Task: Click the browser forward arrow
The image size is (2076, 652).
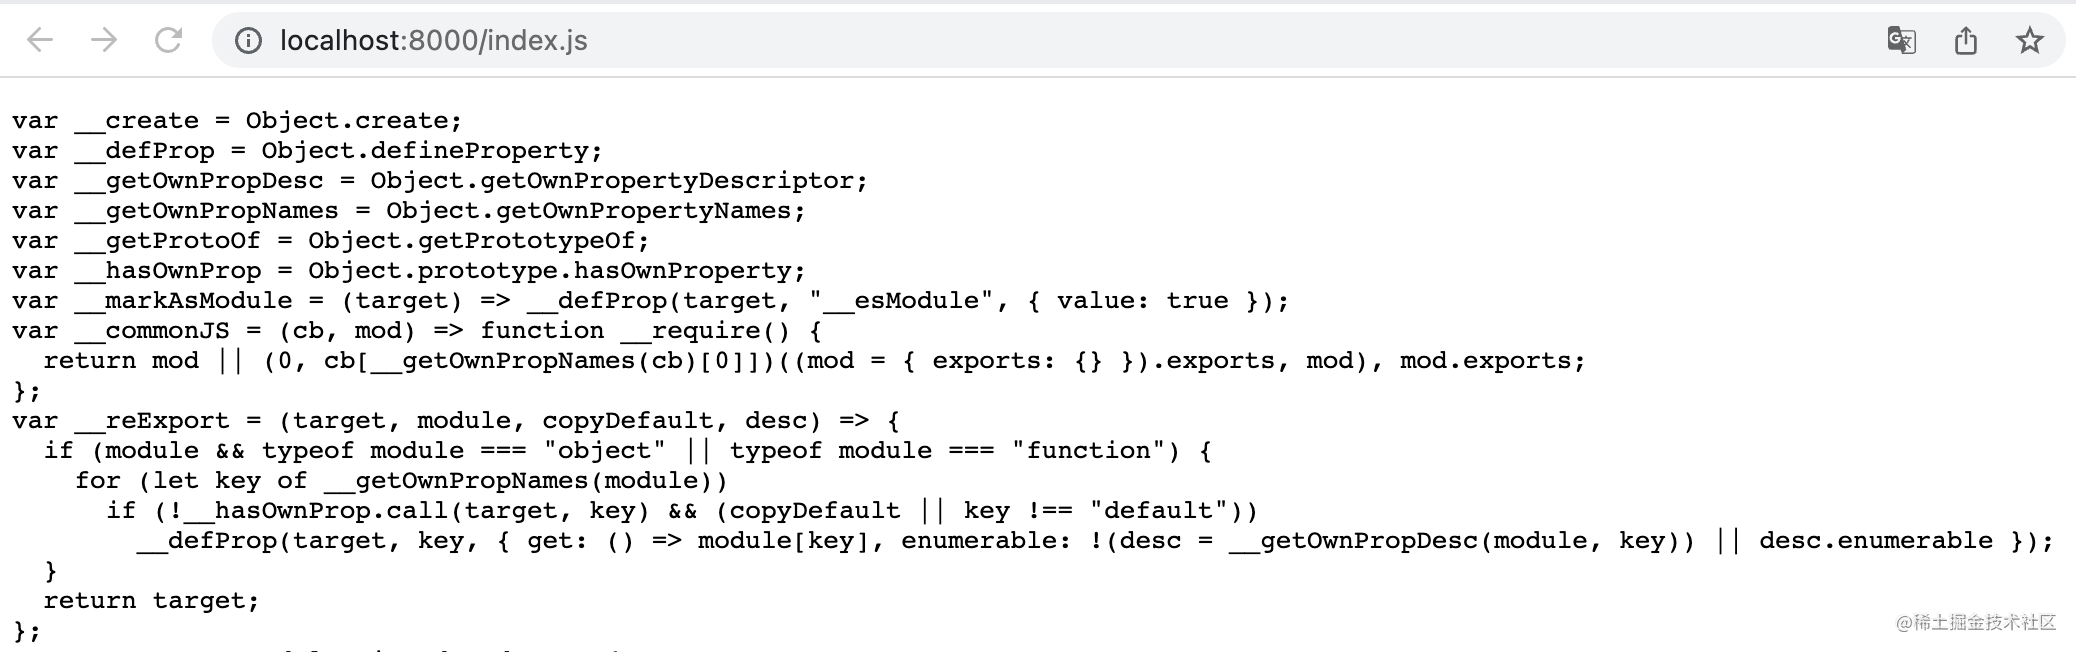Action: click(x=104, y=40)
